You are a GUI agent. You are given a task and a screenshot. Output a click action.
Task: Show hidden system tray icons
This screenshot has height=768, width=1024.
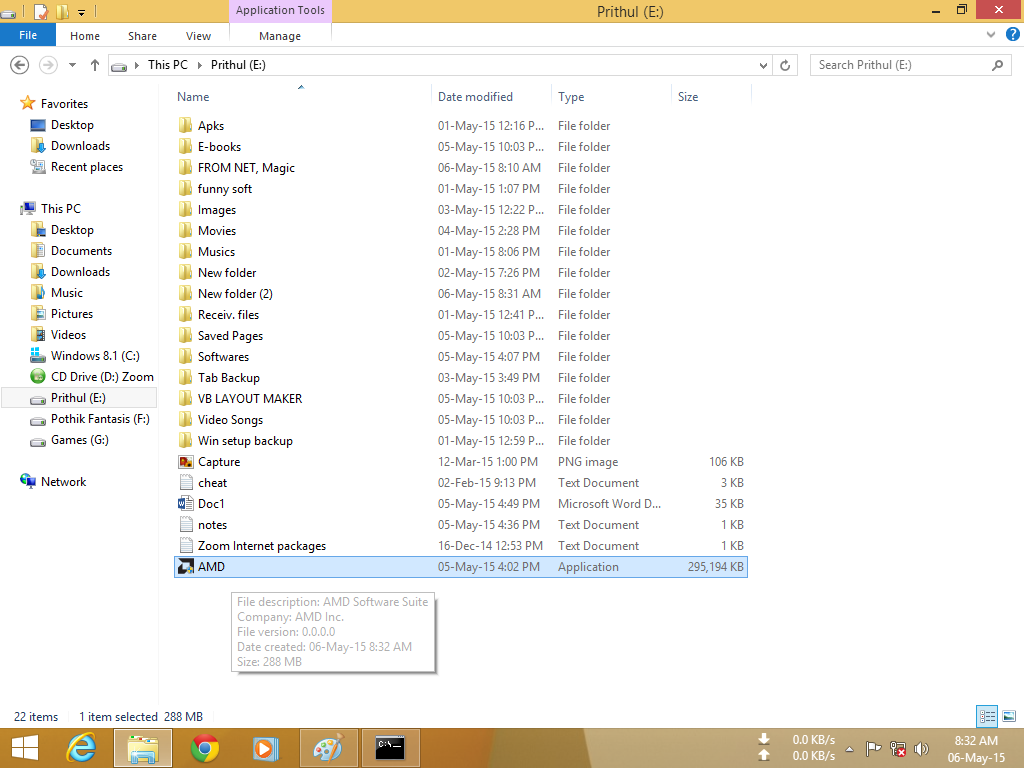click(x=850, y=749)
